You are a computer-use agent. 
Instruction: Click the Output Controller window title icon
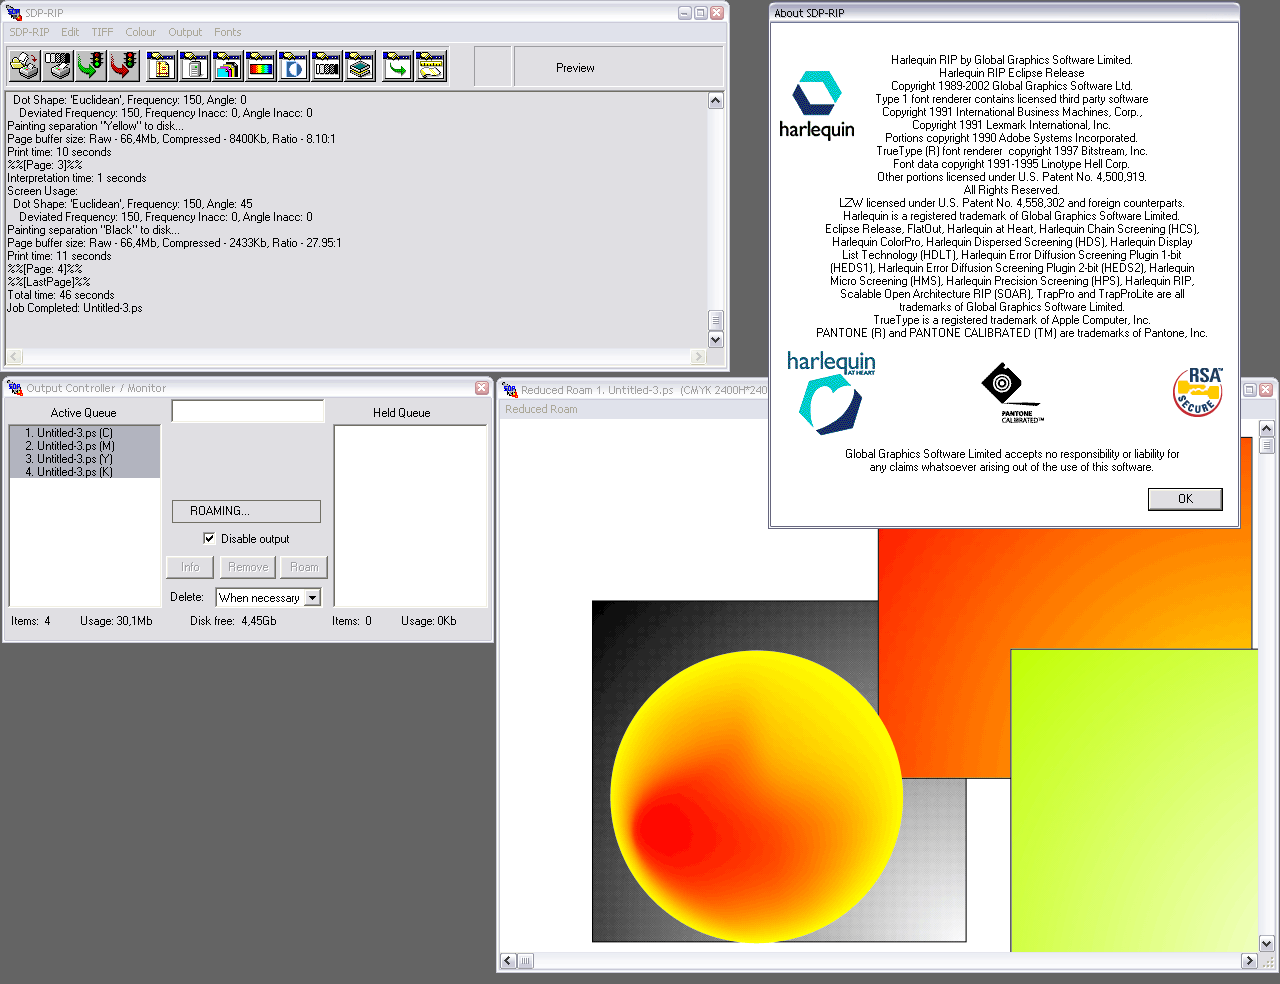pos(15,388)
